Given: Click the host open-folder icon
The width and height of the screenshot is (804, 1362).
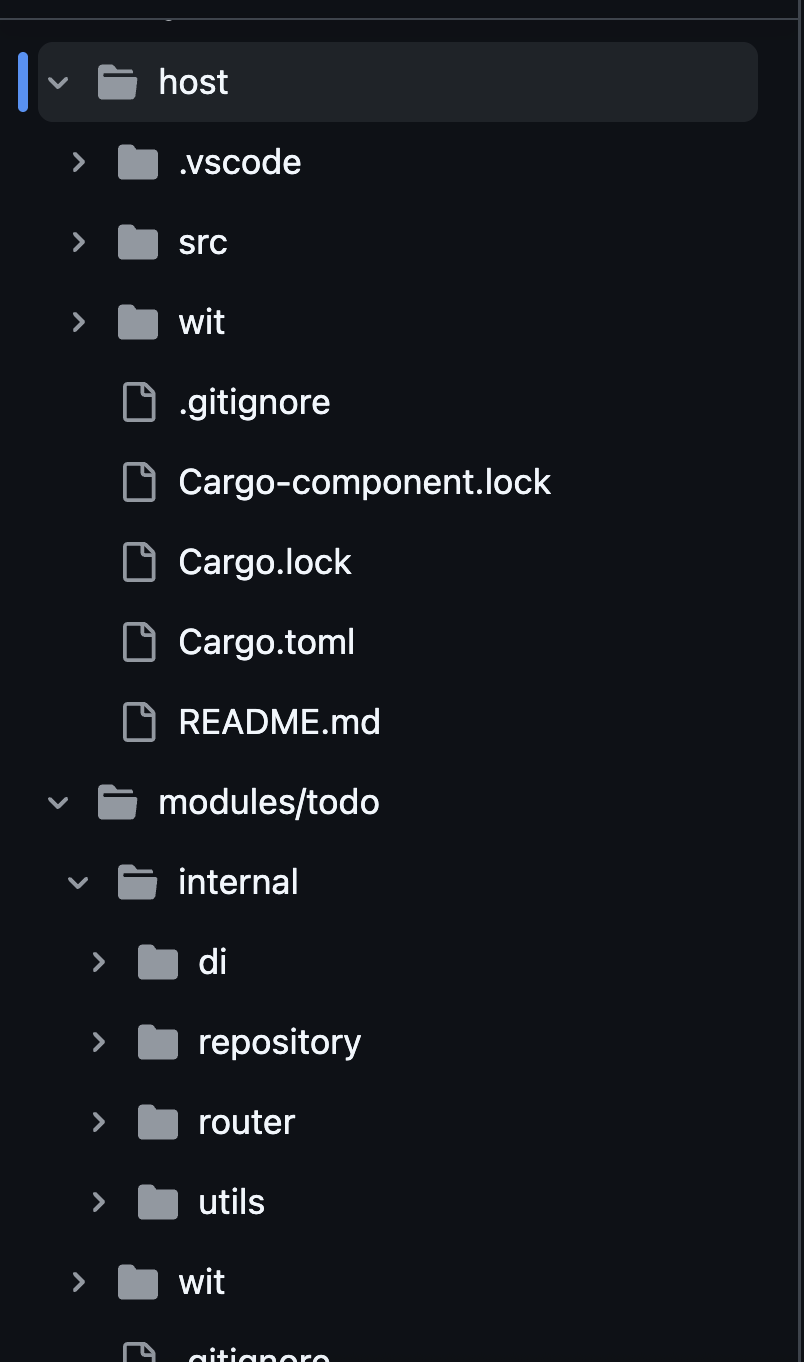Looking at the screenshot, I should click(117, 82).
